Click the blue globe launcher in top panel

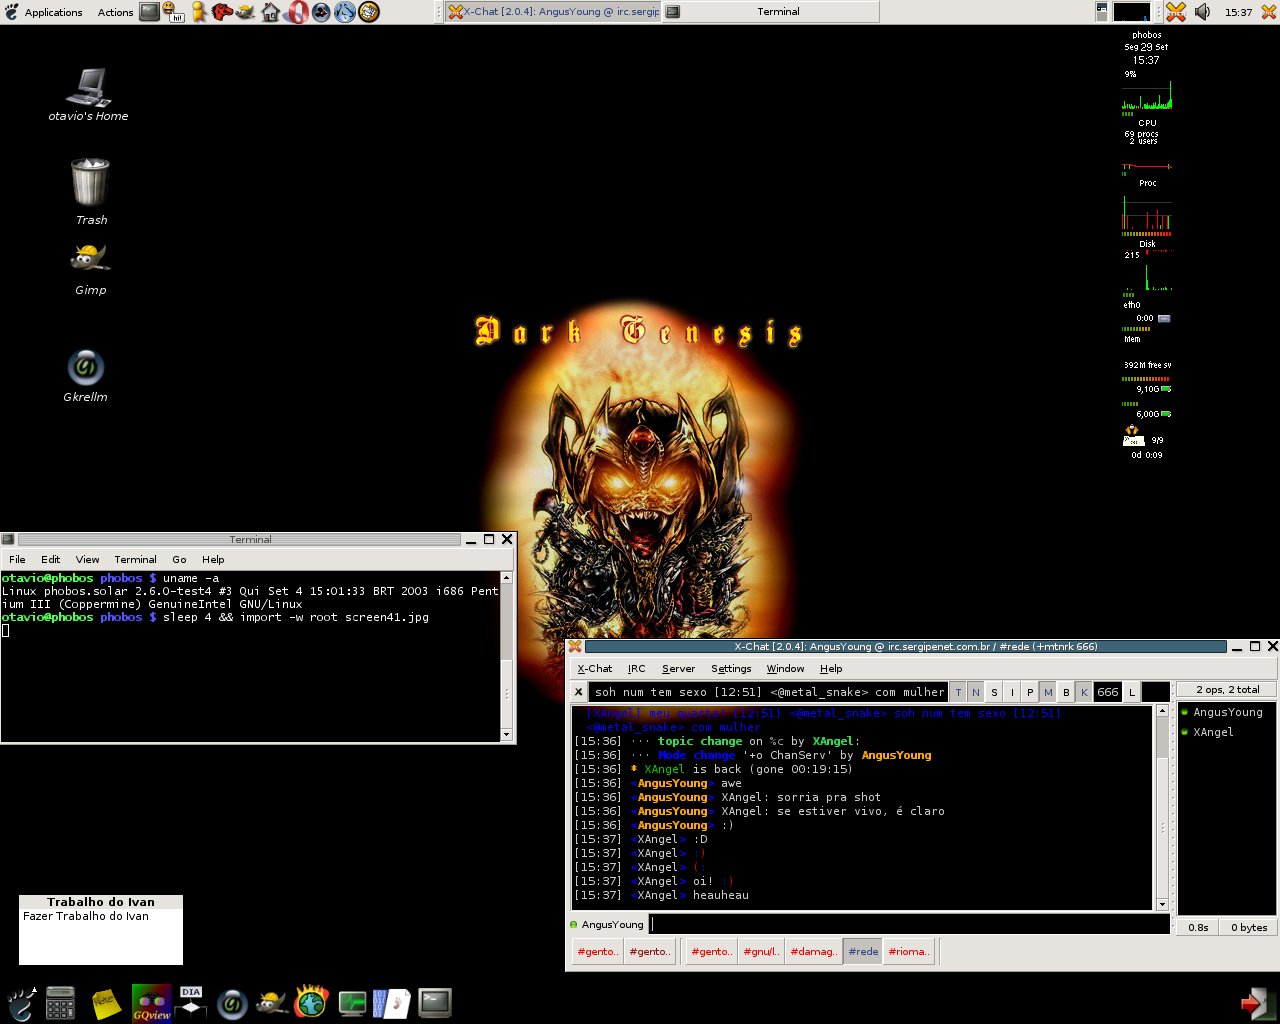(x=345, y=12)
